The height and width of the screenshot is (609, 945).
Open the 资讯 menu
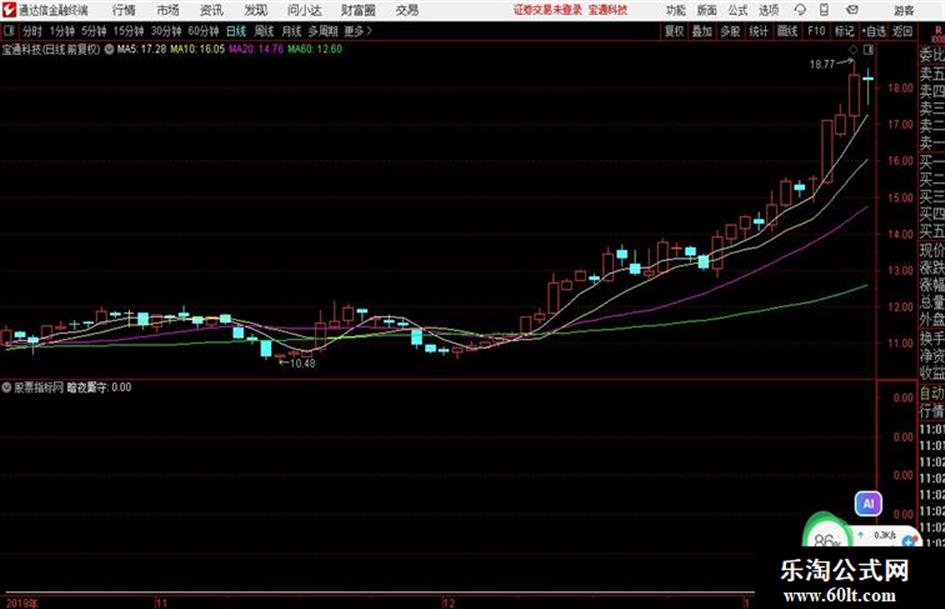(x=211, y=10)
